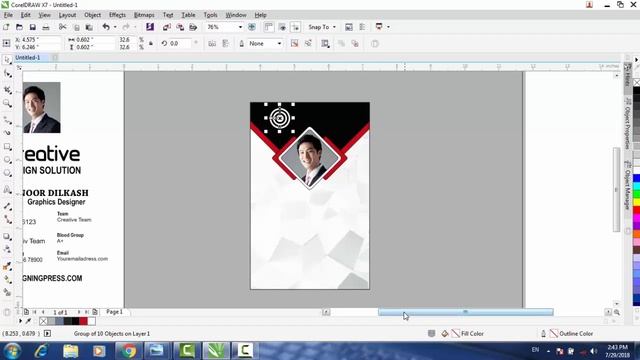640x360 pixels.
Task: Select the Shape tool in the toolbox
Action: coord(7,74)
